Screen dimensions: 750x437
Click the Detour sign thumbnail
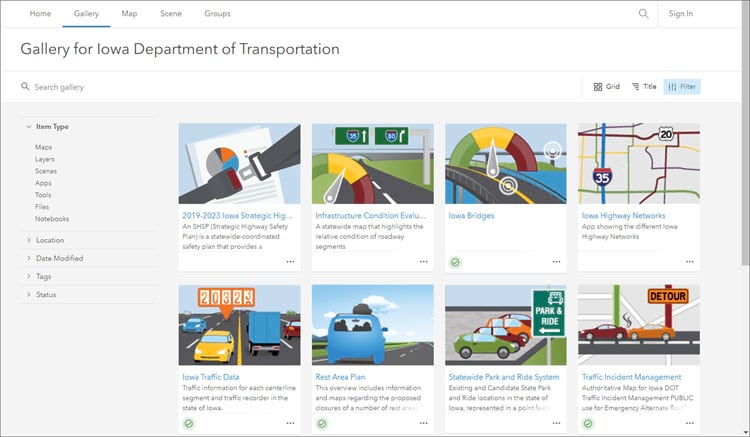click(x=639, y=325)
